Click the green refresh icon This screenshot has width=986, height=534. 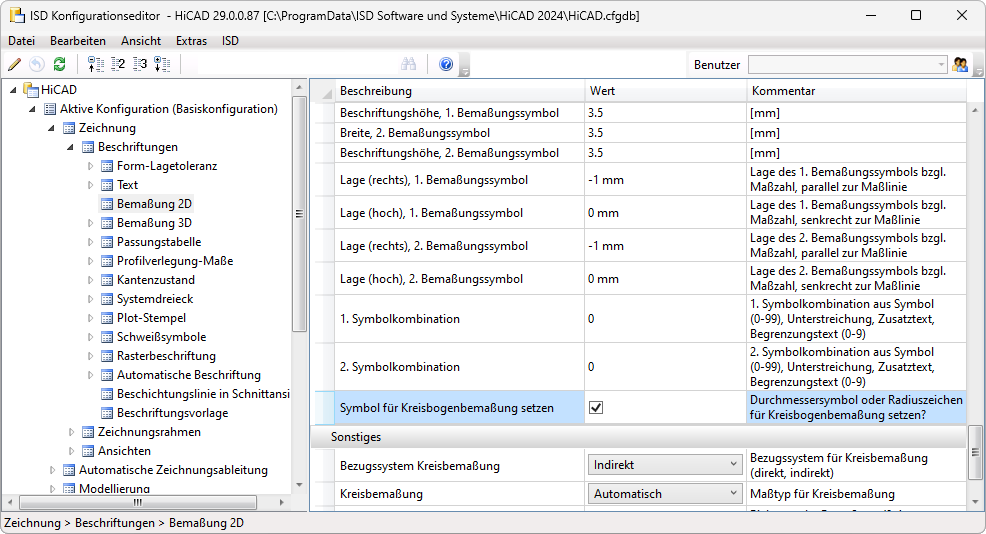click(x=60, y=64)
